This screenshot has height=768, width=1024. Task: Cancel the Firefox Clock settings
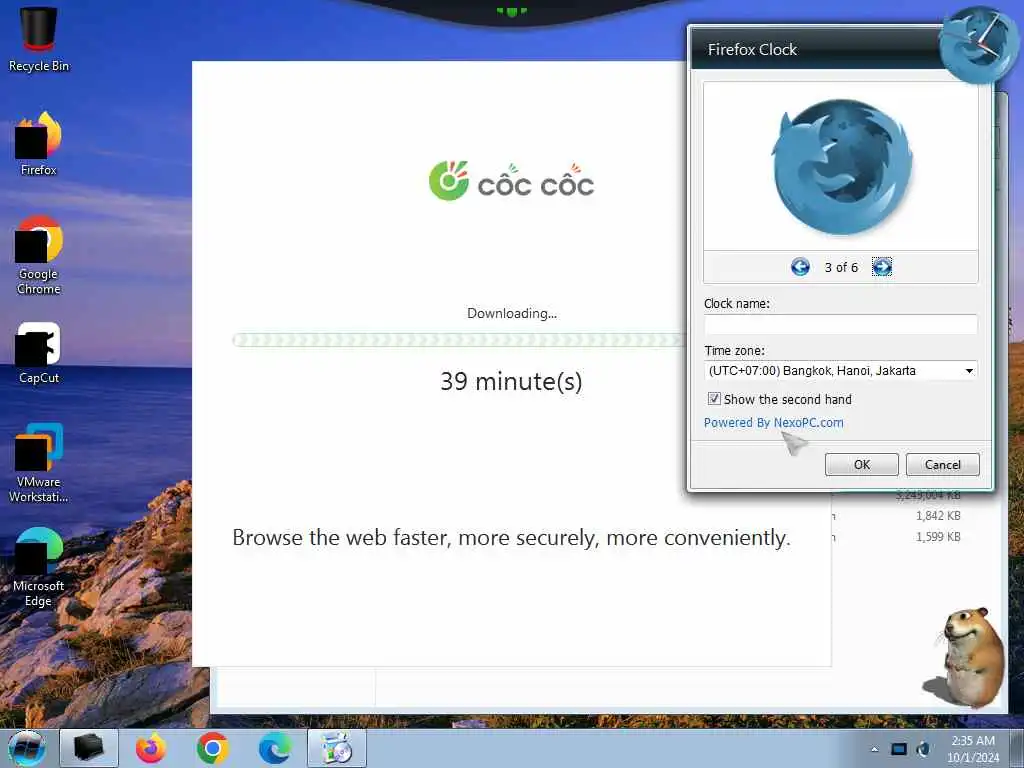pos(942,464)
